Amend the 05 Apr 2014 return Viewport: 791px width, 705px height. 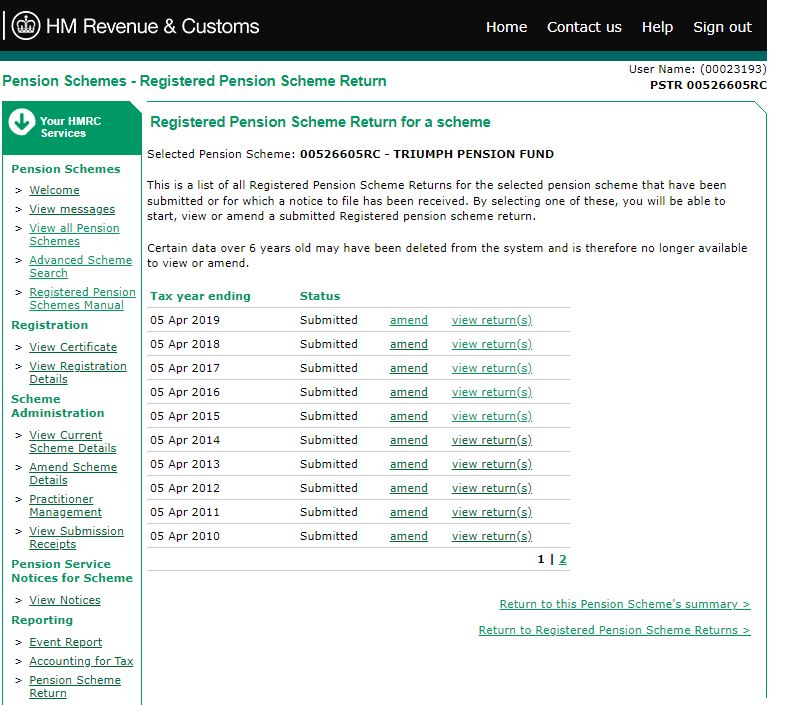point(409,440)
